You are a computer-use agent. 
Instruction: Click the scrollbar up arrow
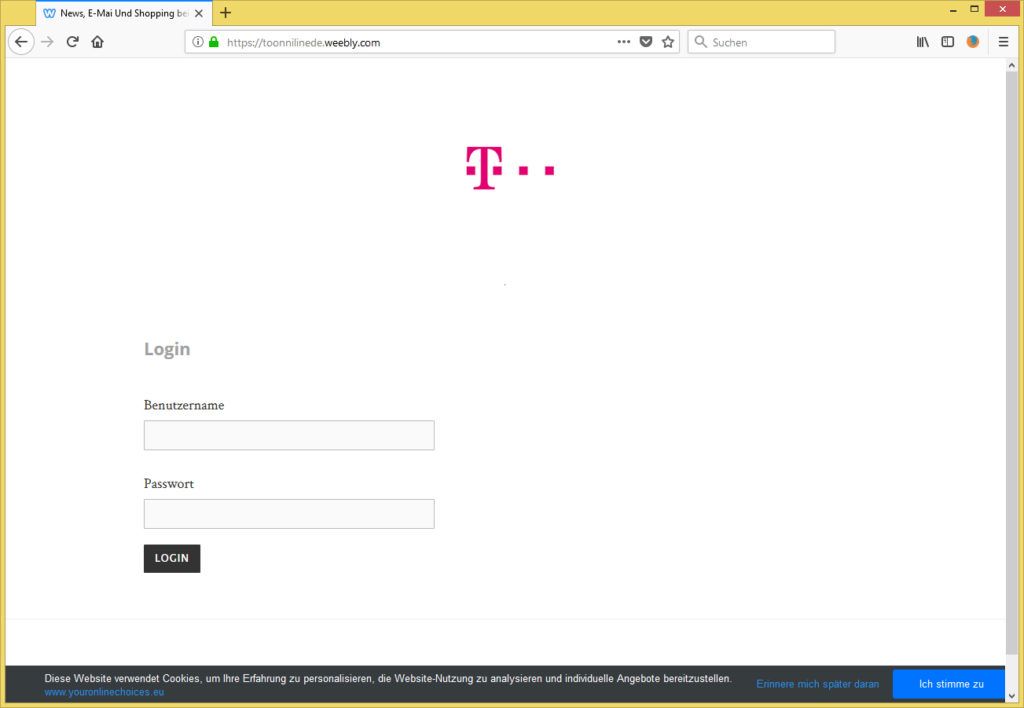pyautogui.click(x=1012, y=65)
